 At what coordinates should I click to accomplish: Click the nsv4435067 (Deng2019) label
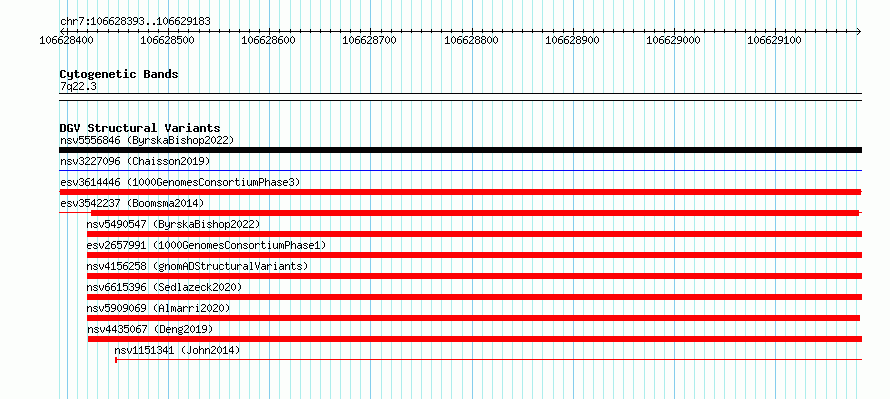click(150, 329)
